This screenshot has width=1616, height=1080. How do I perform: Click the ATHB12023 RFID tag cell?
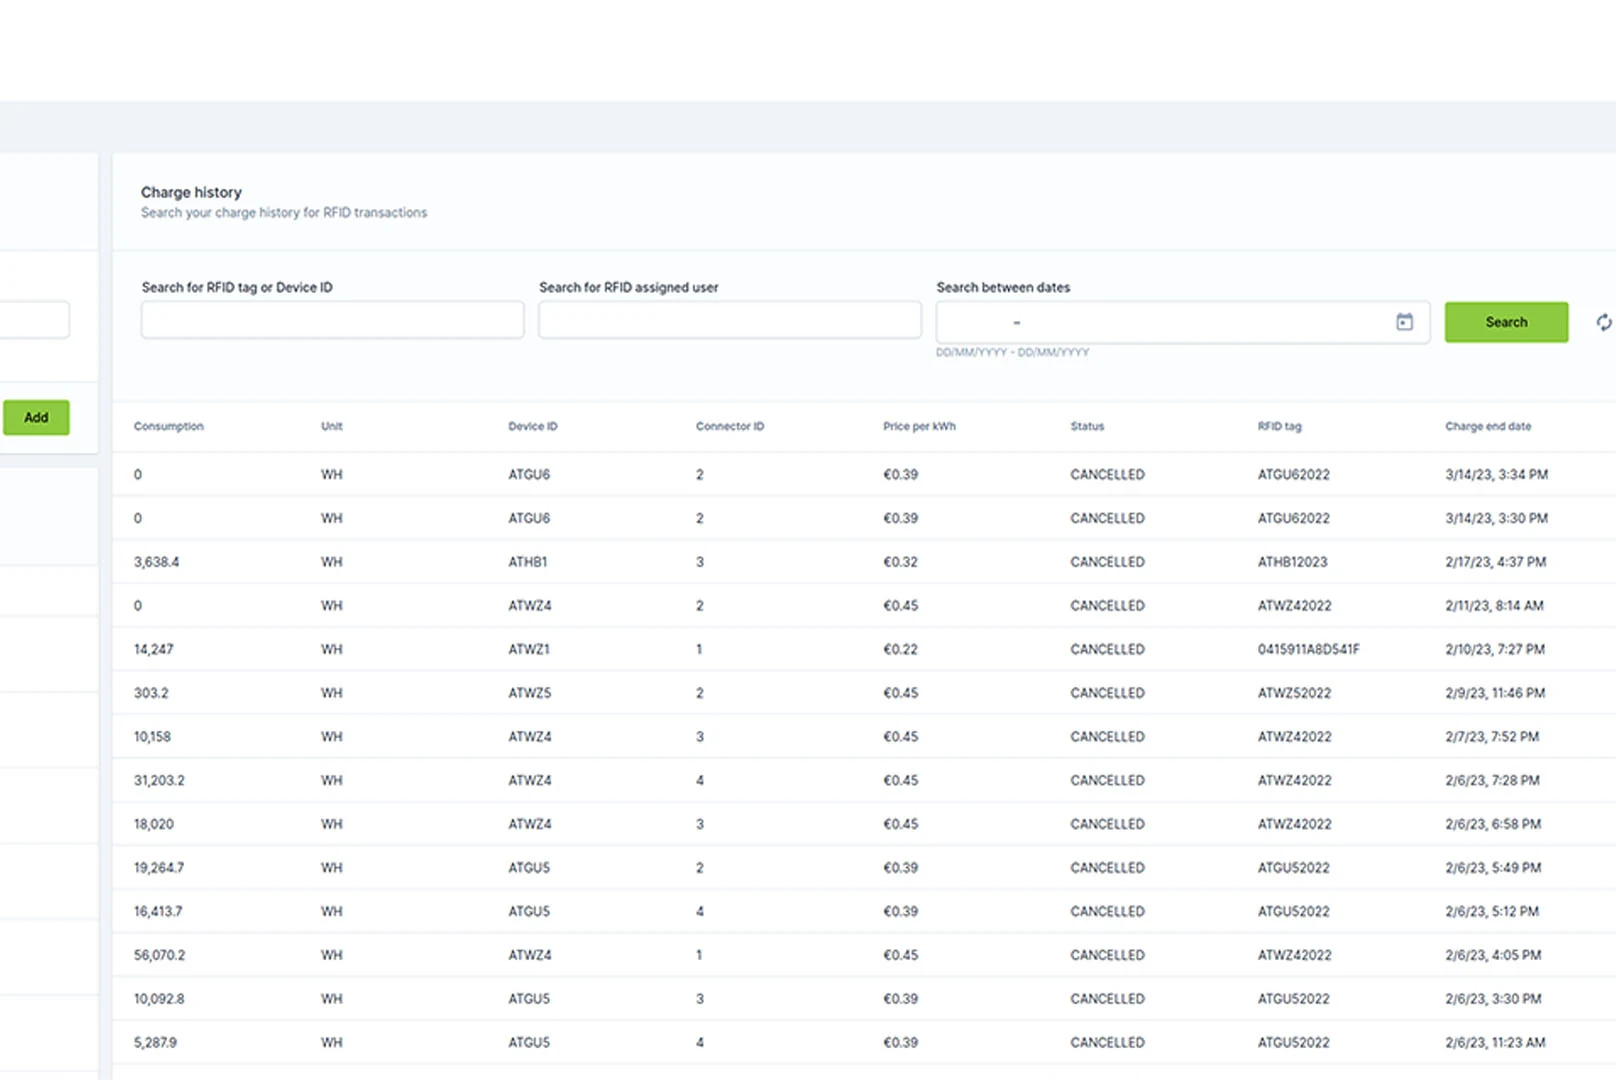1293,562
